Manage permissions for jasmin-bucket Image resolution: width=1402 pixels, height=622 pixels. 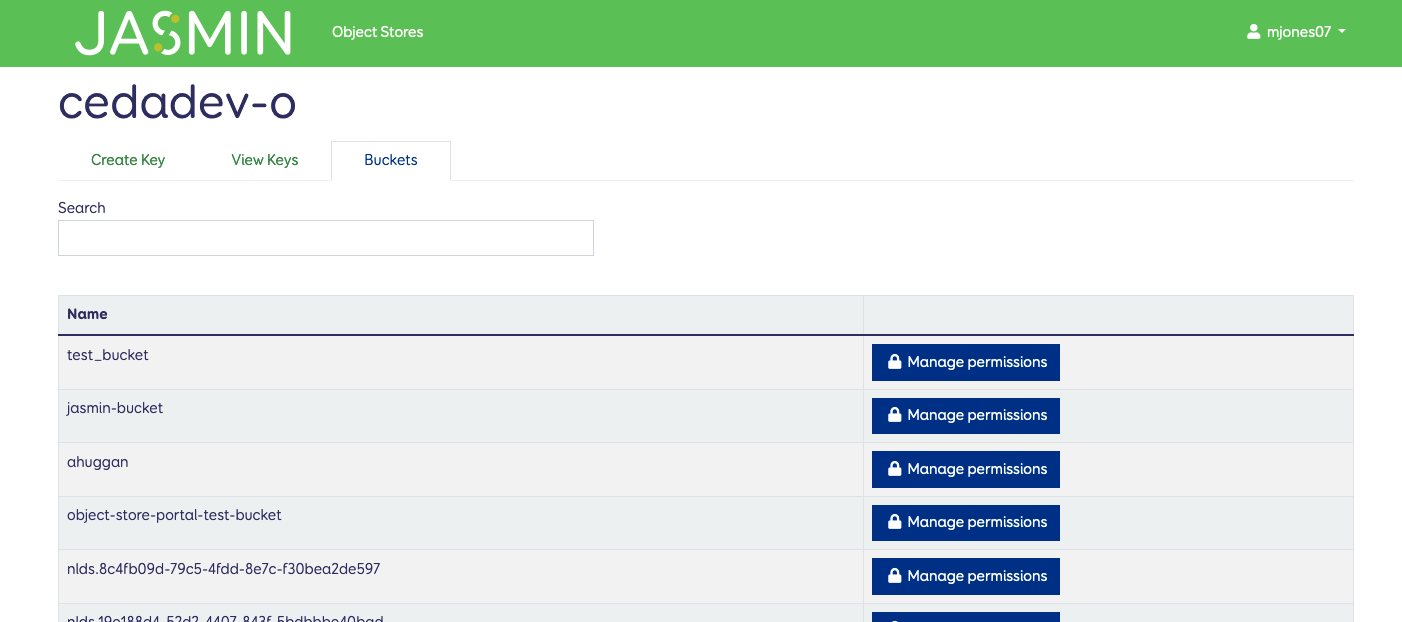click(965, 415)
